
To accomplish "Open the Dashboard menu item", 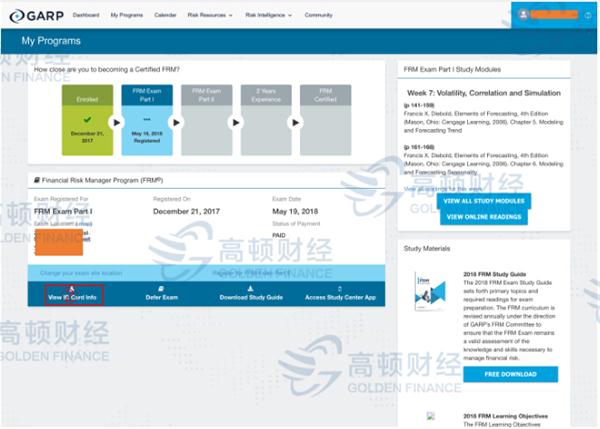I will [86, 15].
